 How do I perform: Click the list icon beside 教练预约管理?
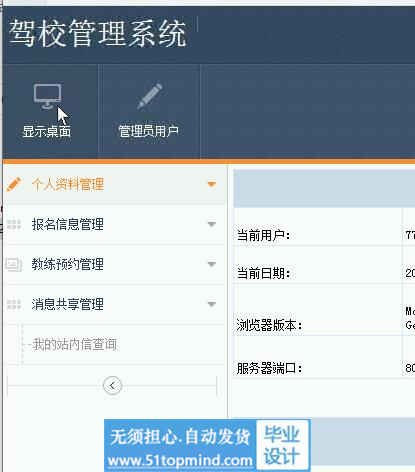coord(14,264)
